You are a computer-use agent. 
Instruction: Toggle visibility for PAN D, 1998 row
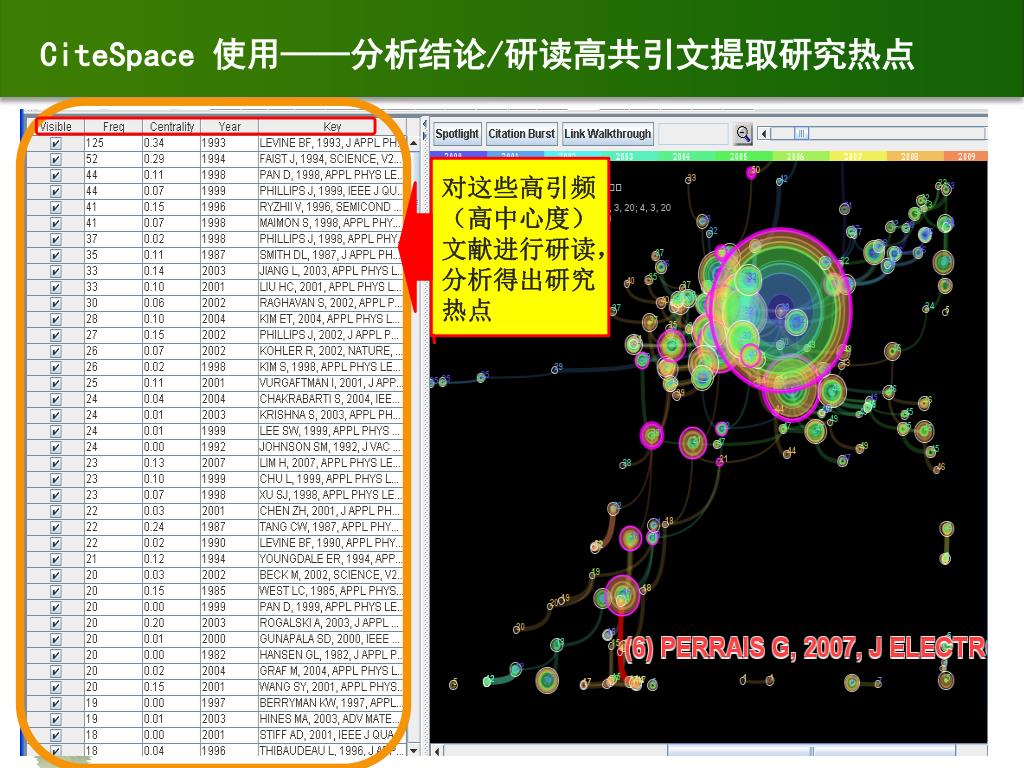(56, 175)
